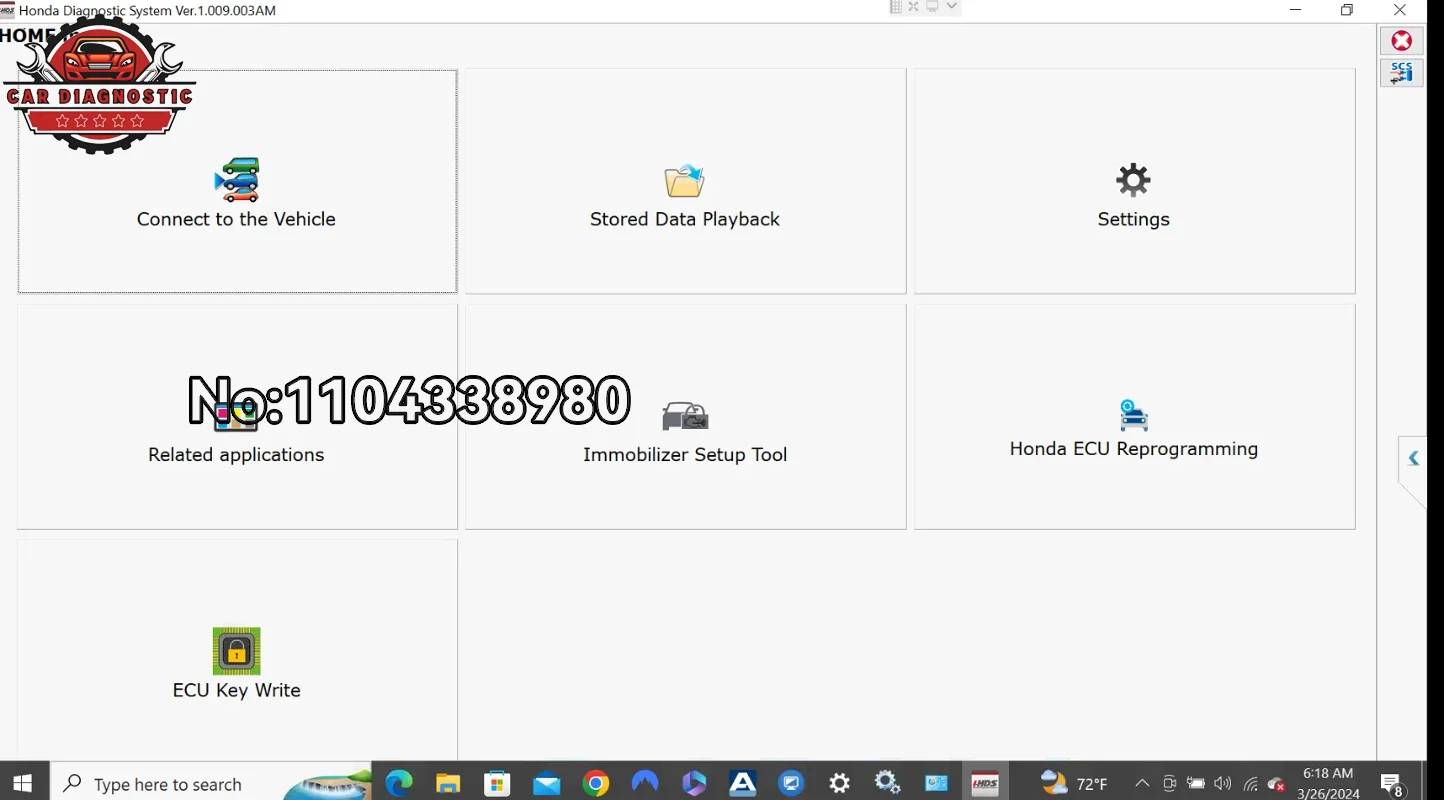Open Honda ECU Reprogramming

coord(1134,417)
